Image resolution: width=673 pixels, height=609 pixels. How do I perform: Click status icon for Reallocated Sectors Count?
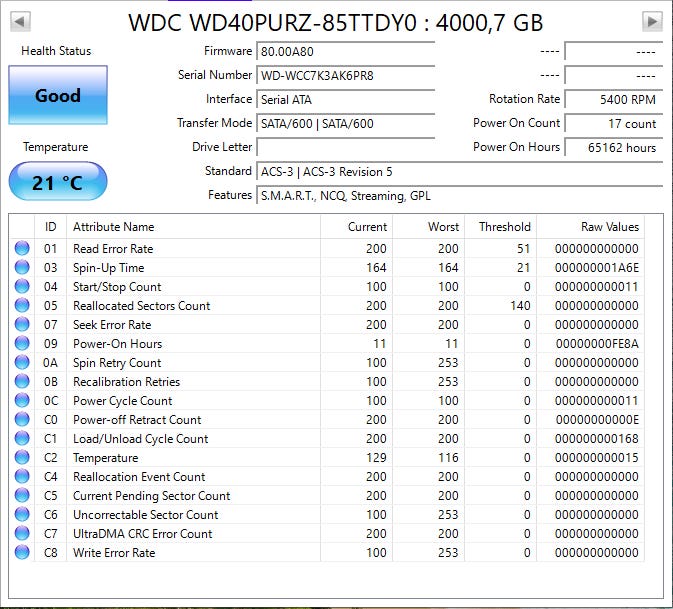pyautogui.click(x=22, y=305)
